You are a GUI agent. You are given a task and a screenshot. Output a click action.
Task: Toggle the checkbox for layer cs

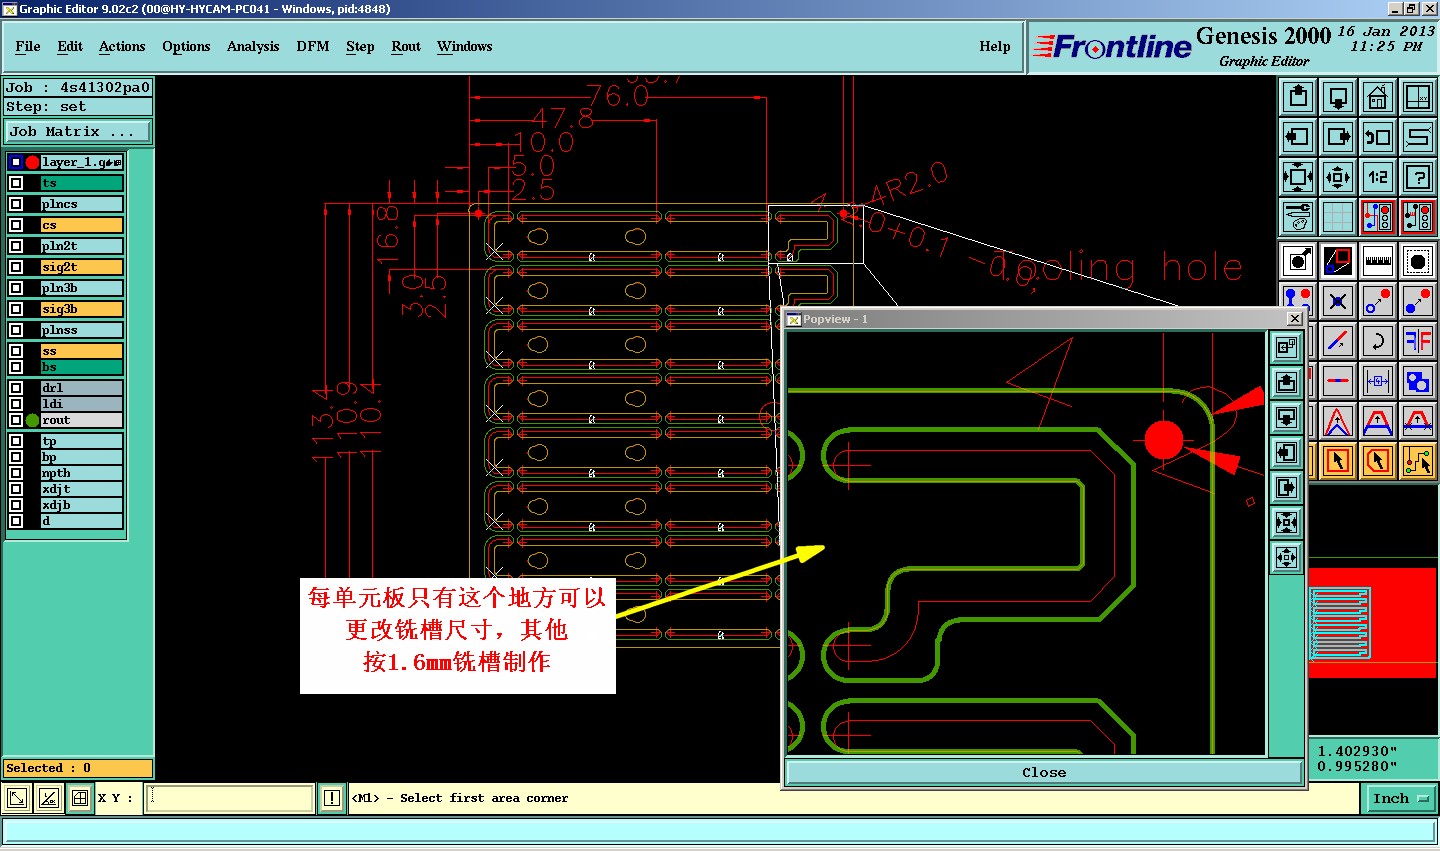(16, 225)
